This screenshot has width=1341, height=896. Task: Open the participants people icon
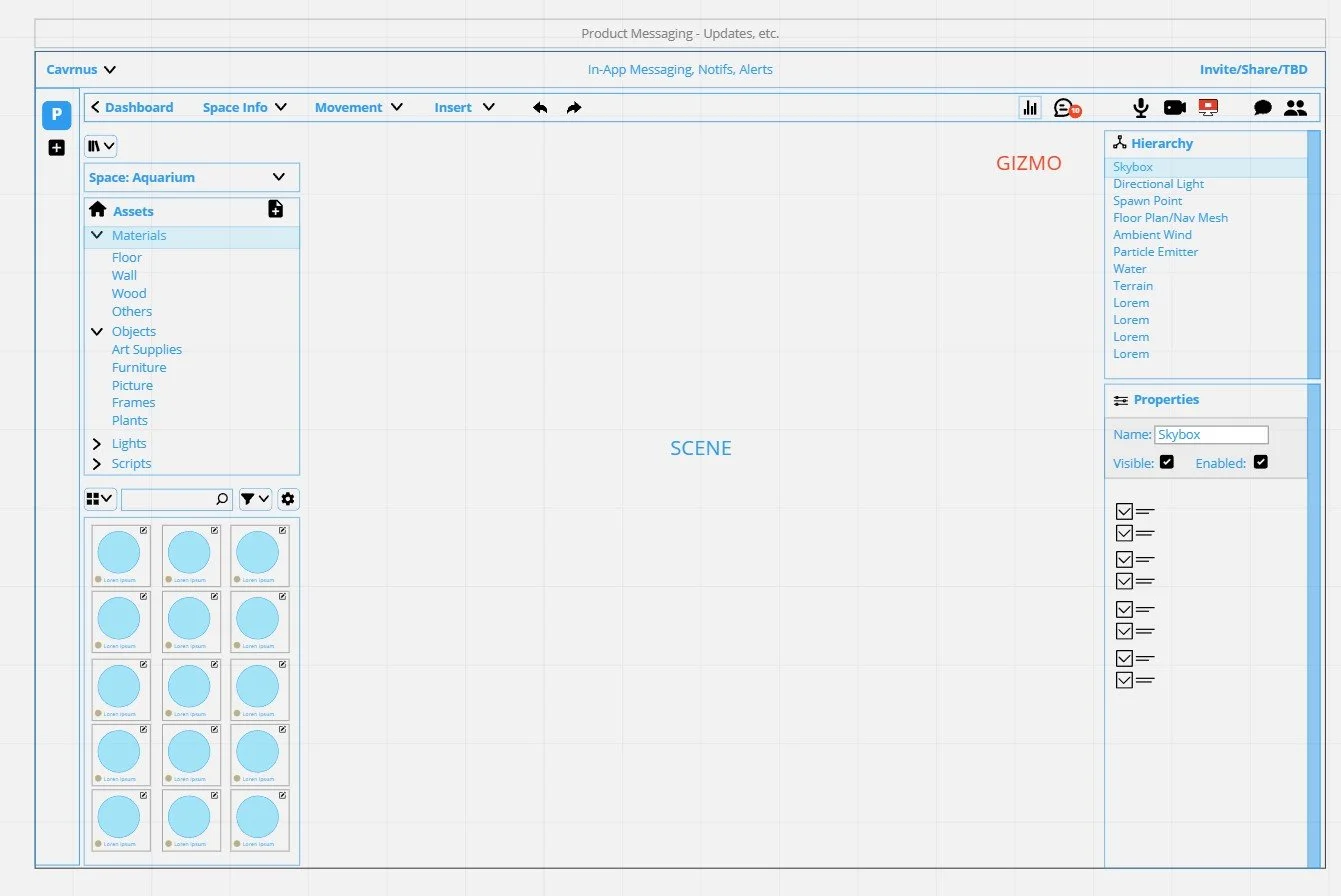[1296, 108]
